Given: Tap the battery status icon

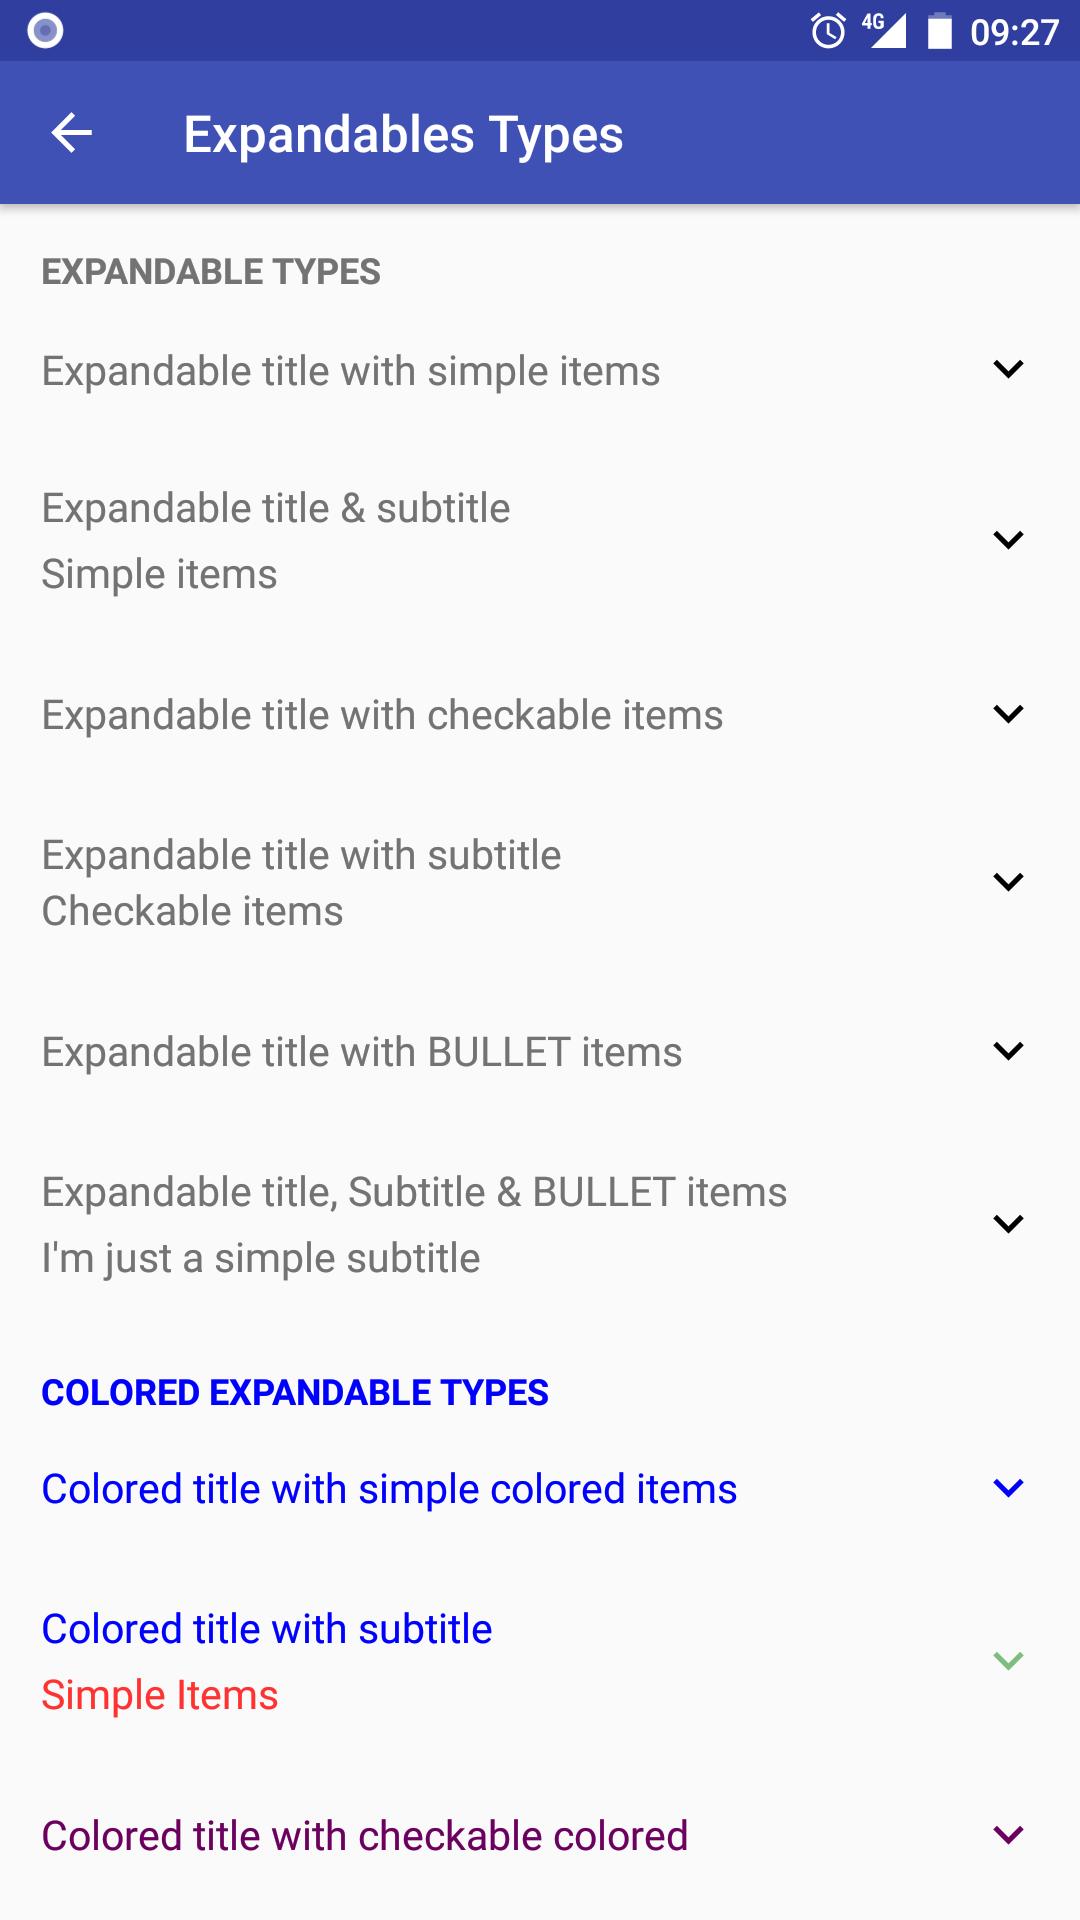Looking at the screenshot, I should click(x=939, y=31).
